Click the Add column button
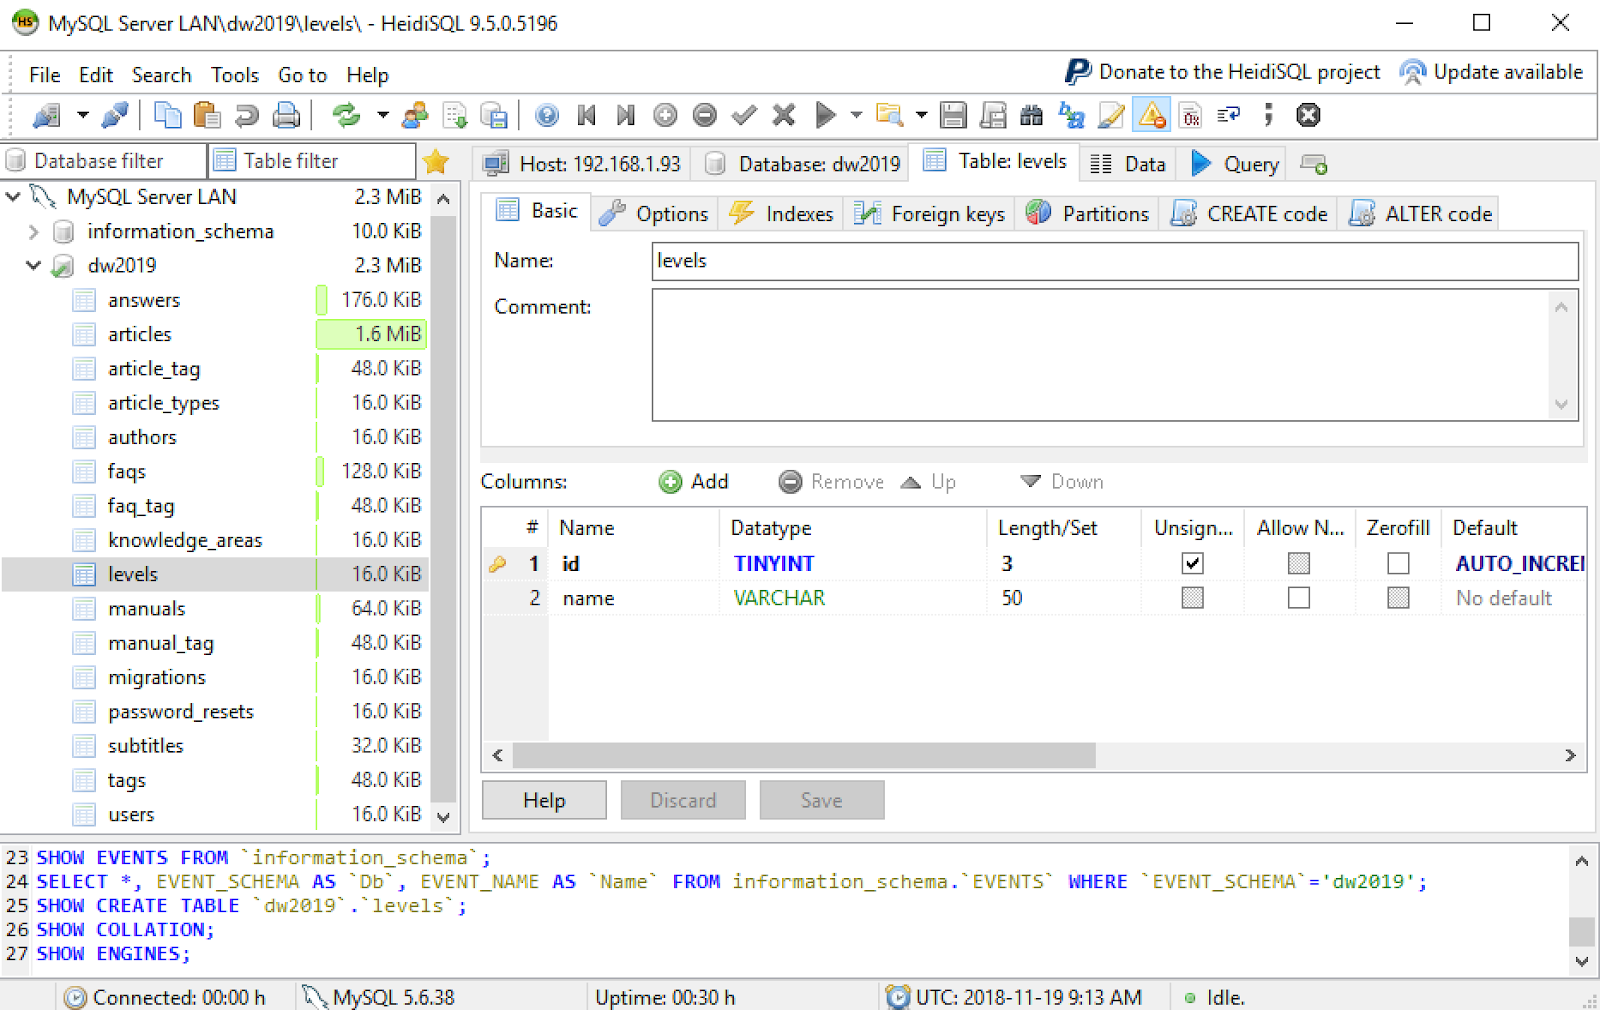This screenshot has height=1010, width=1600. pyautogui.click(x=694, y=482)
